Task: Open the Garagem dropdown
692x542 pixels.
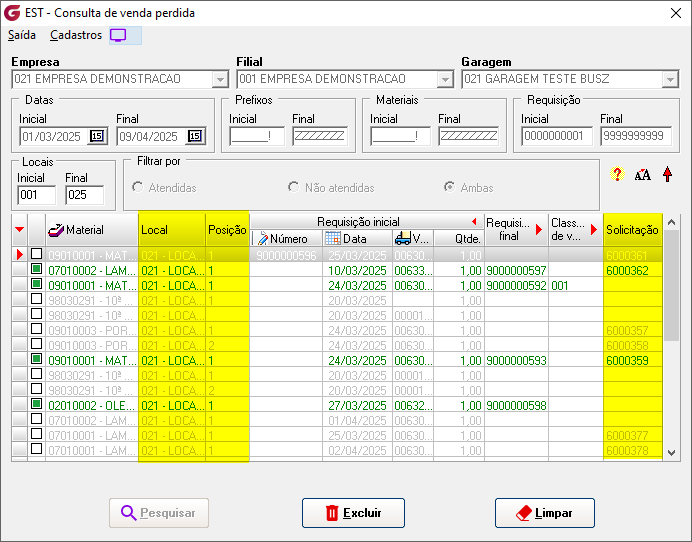Action: 670,79
